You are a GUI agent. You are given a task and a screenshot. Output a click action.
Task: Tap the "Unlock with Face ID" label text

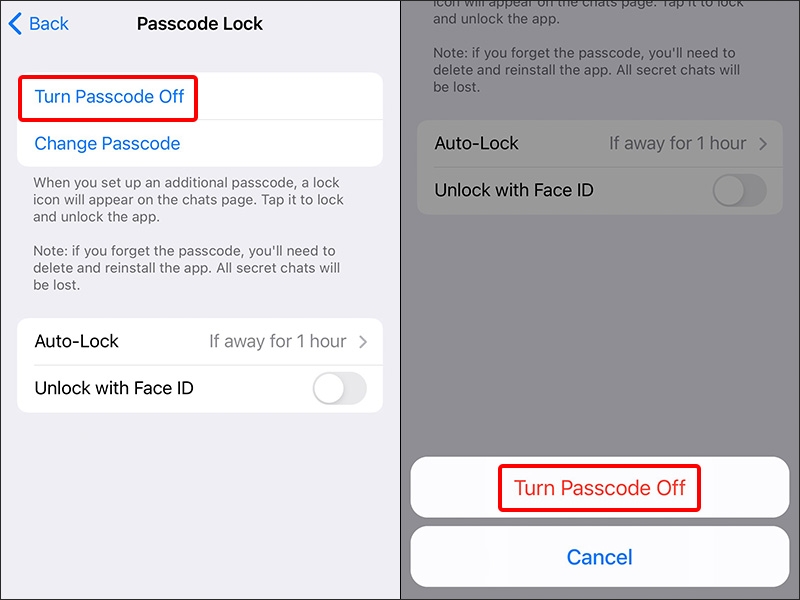click(x=116, y=388)
